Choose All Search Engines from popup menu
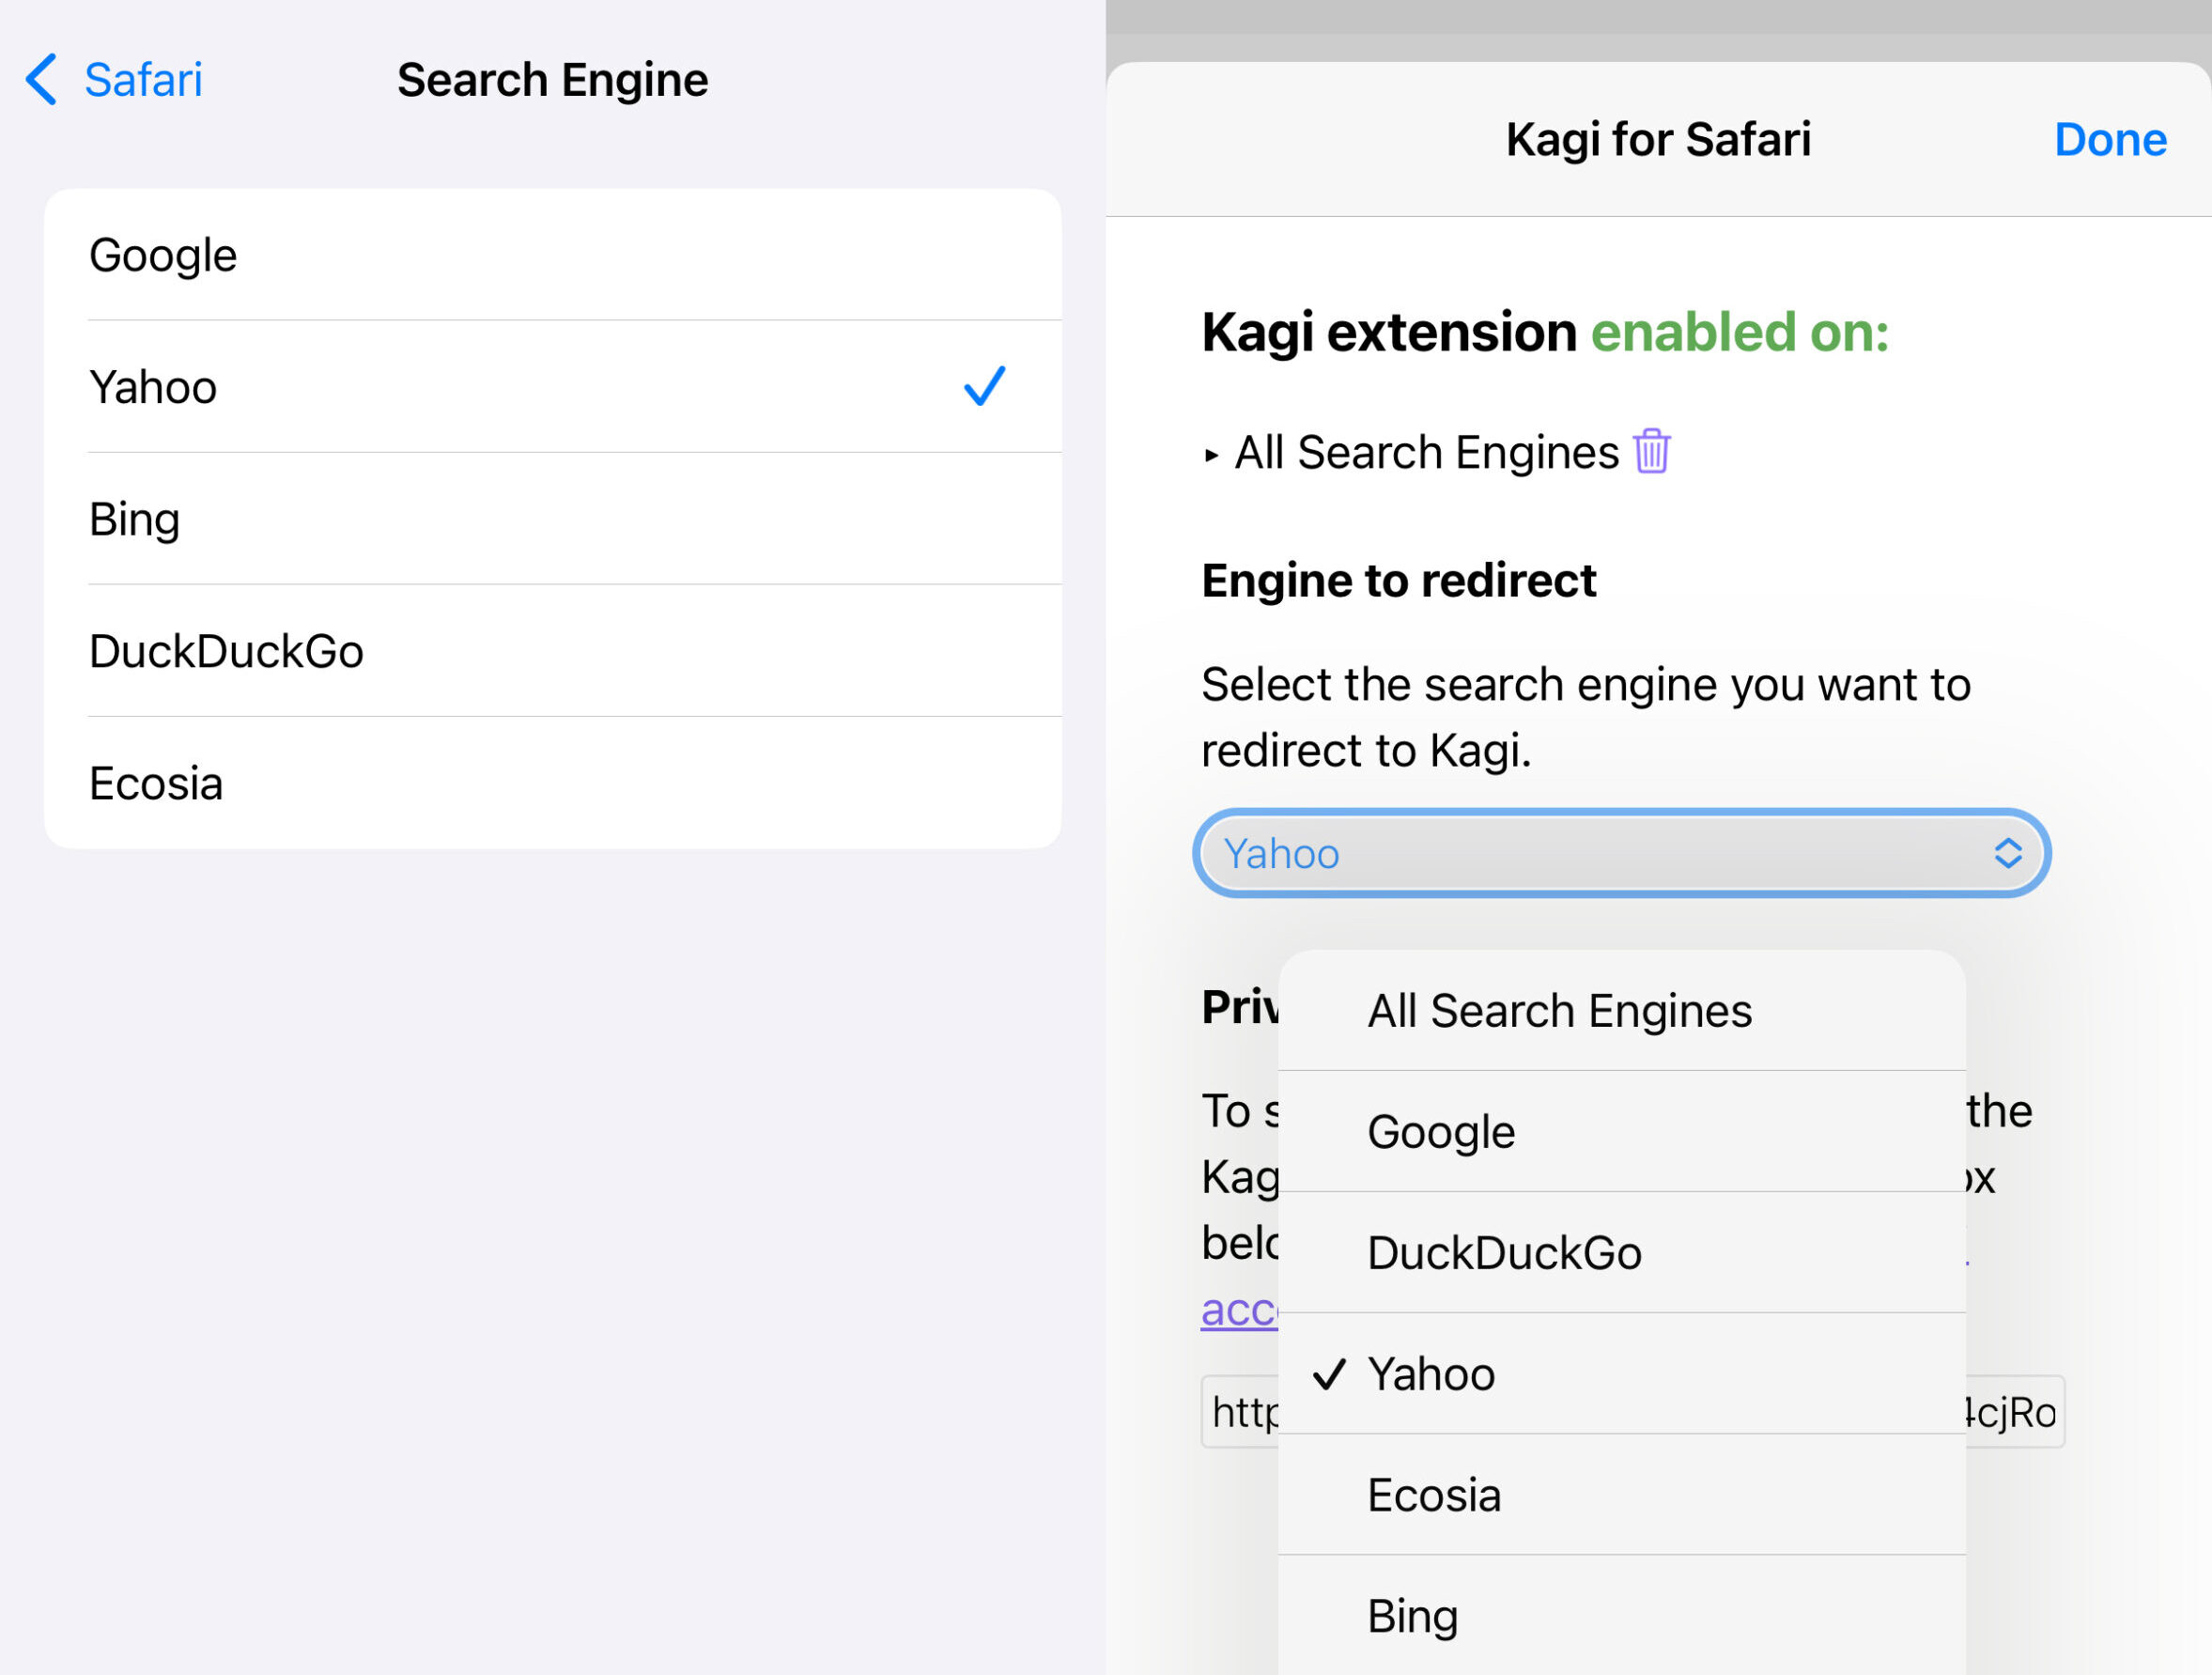Viewport: 2212px width, 1675px height. pos(1559,1011)
